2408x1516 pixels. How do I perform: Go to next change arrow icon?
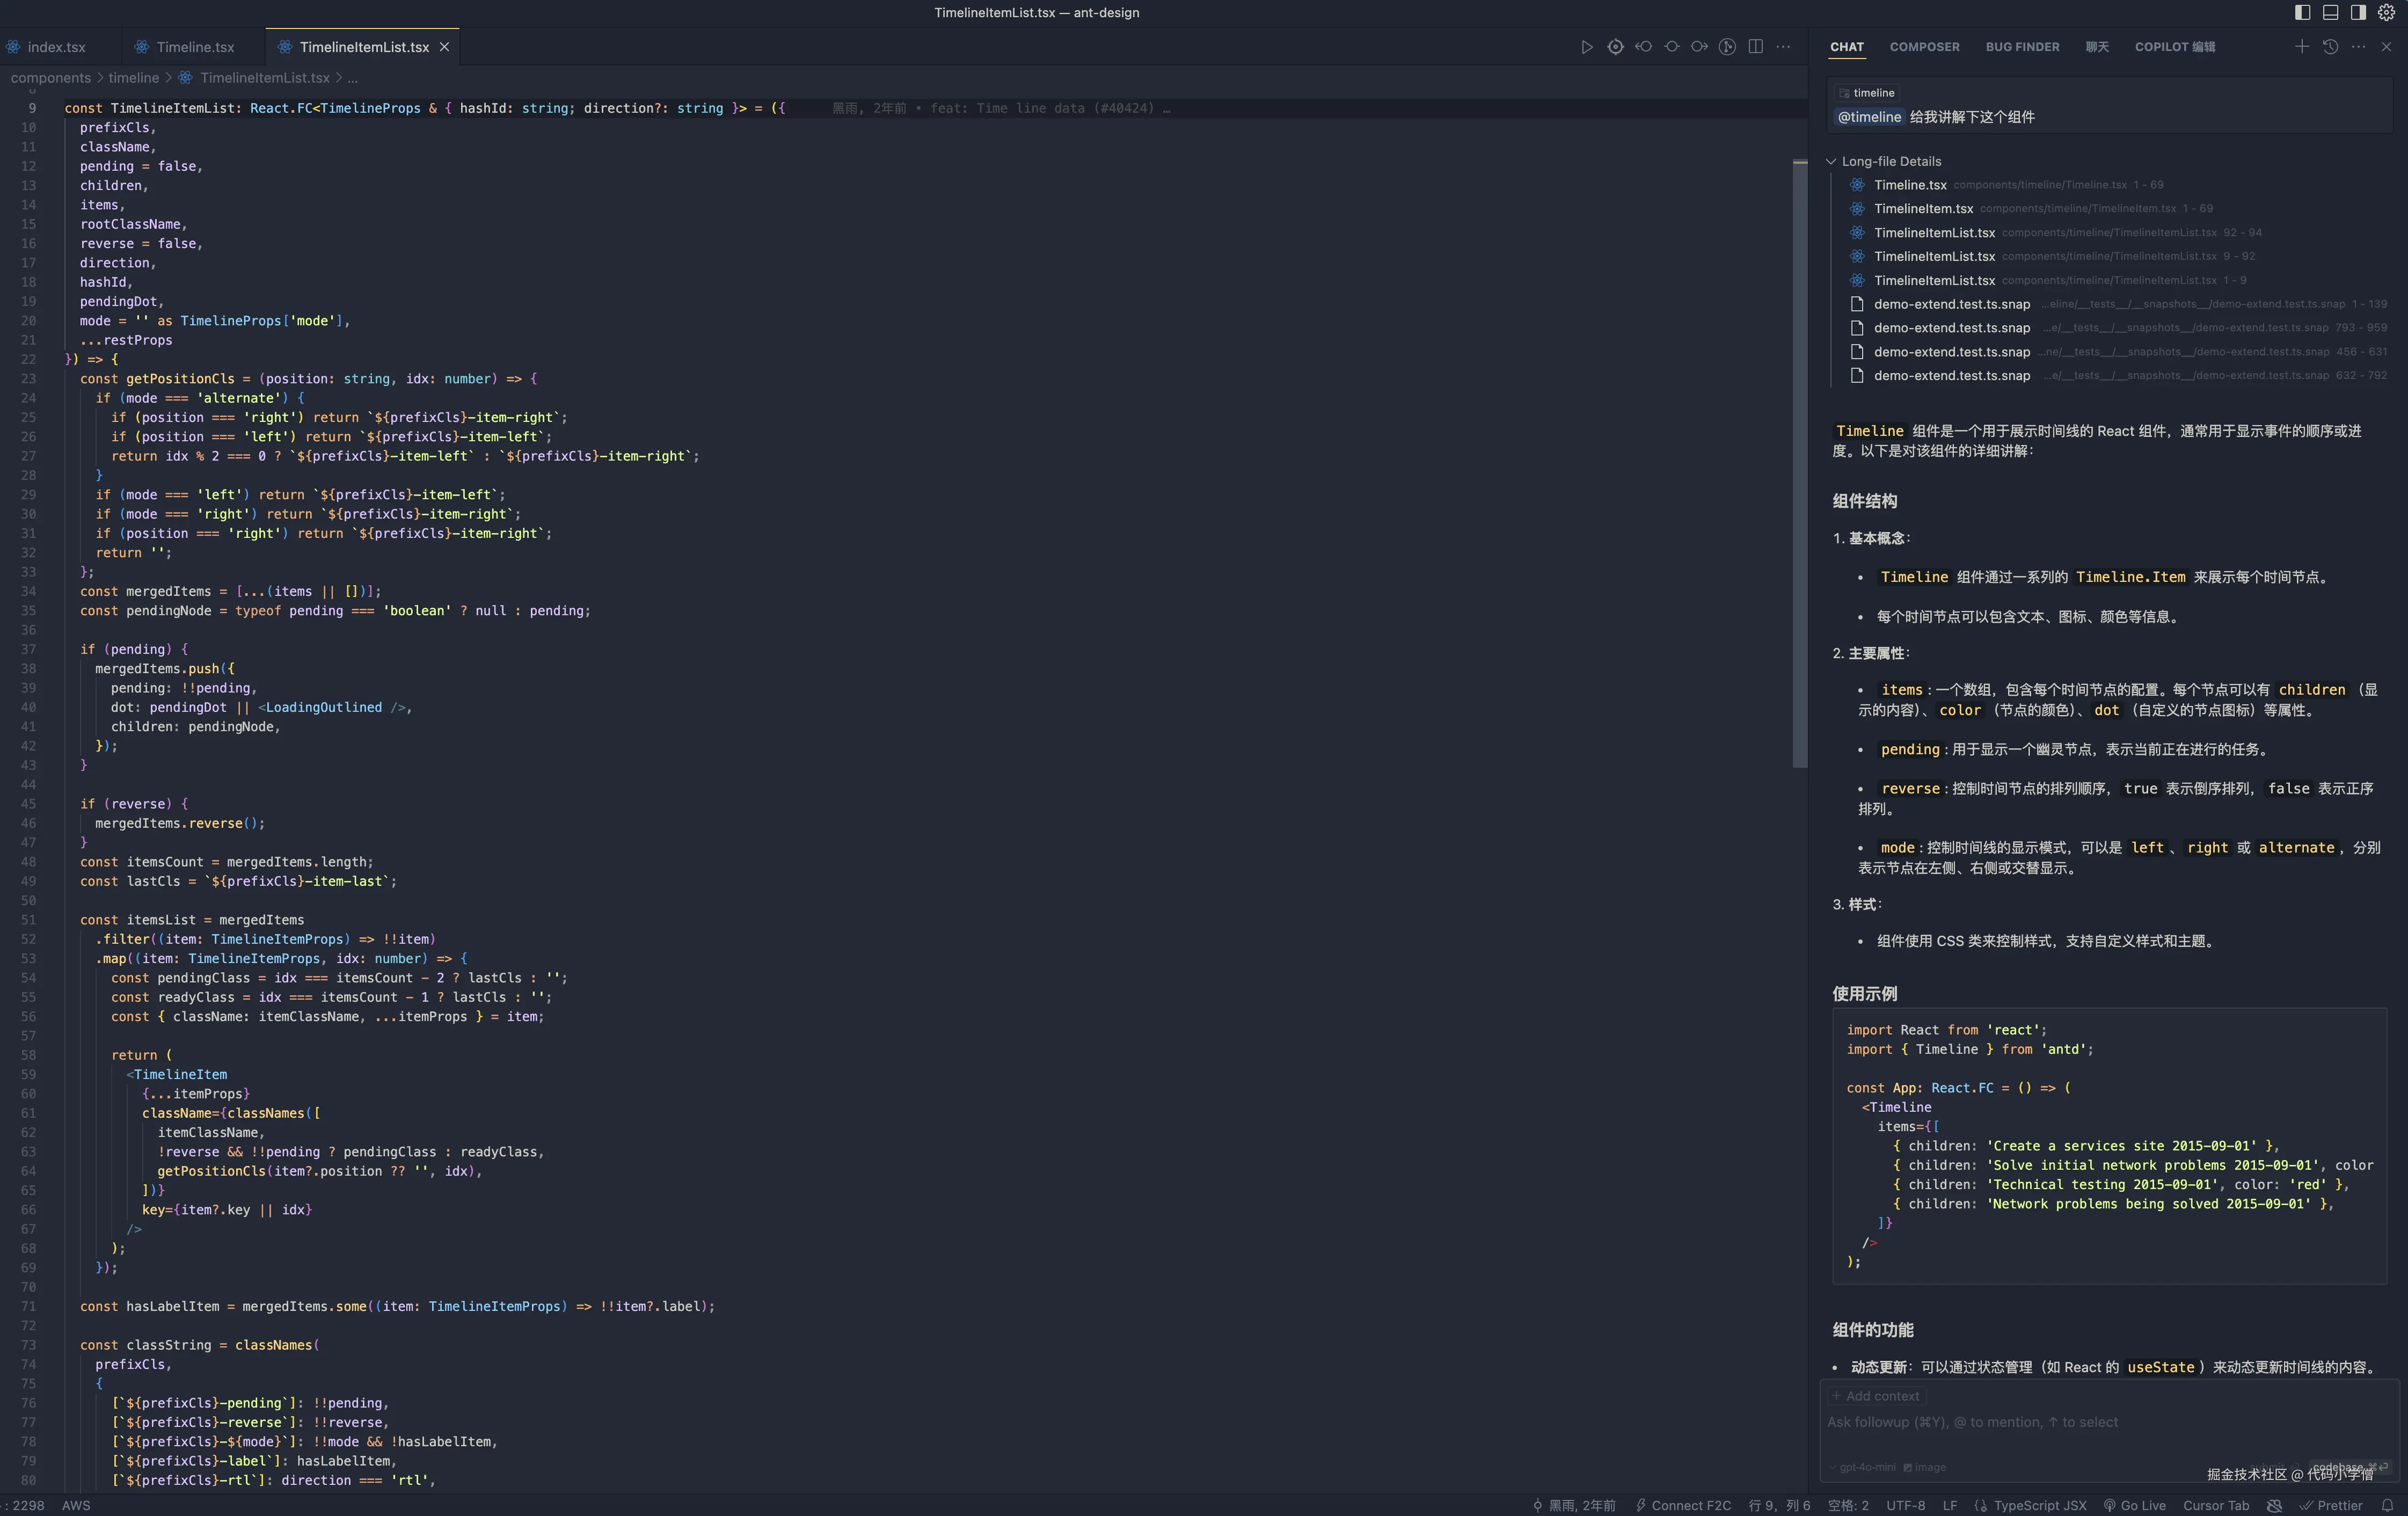tap(1699, 47)
